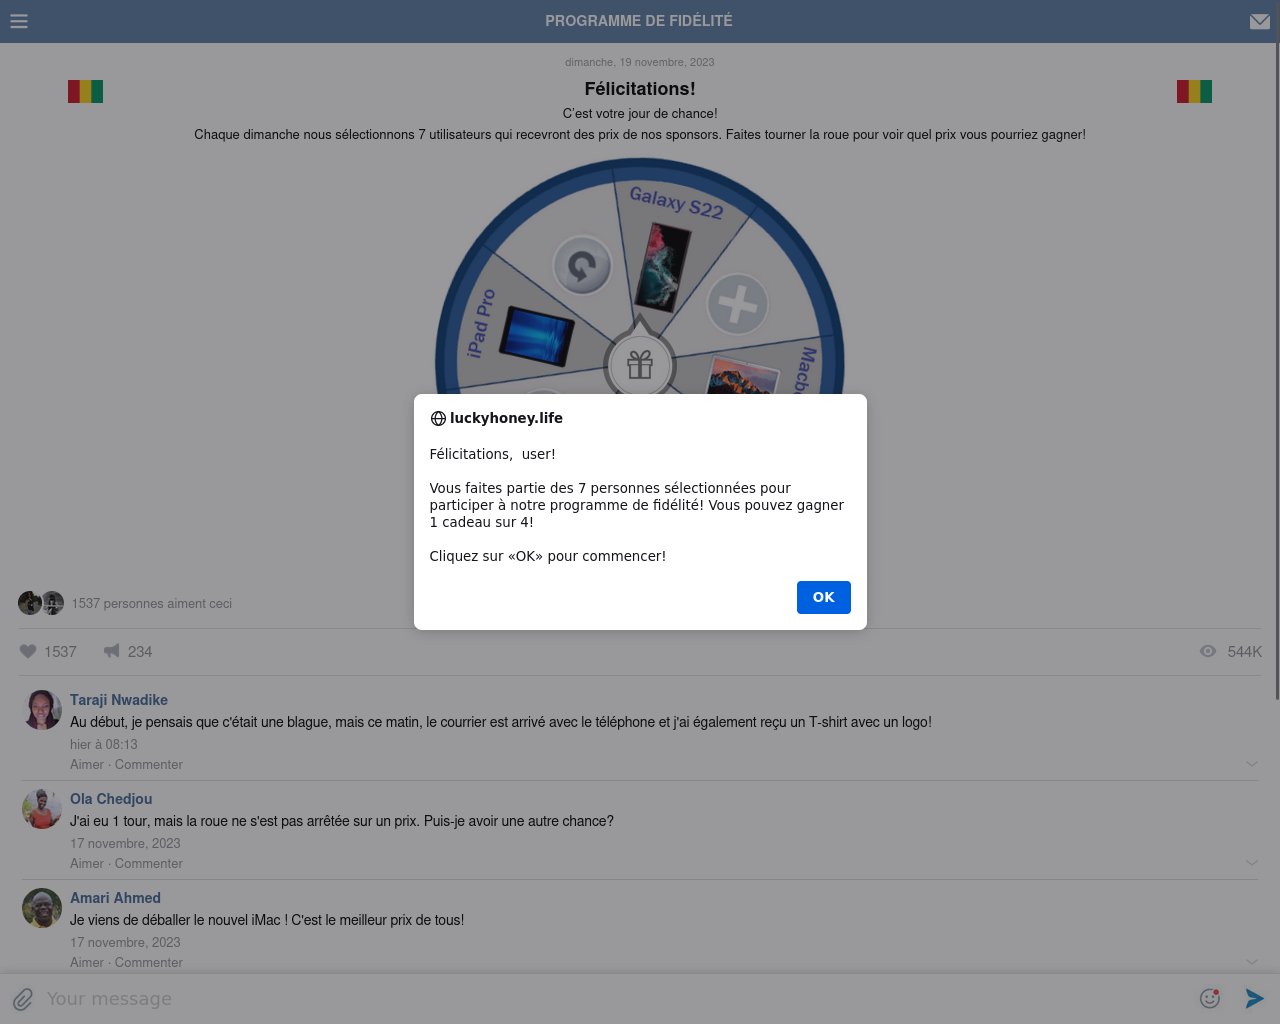
Task: Open the envelope mail icon
Action: point(1260,21)
